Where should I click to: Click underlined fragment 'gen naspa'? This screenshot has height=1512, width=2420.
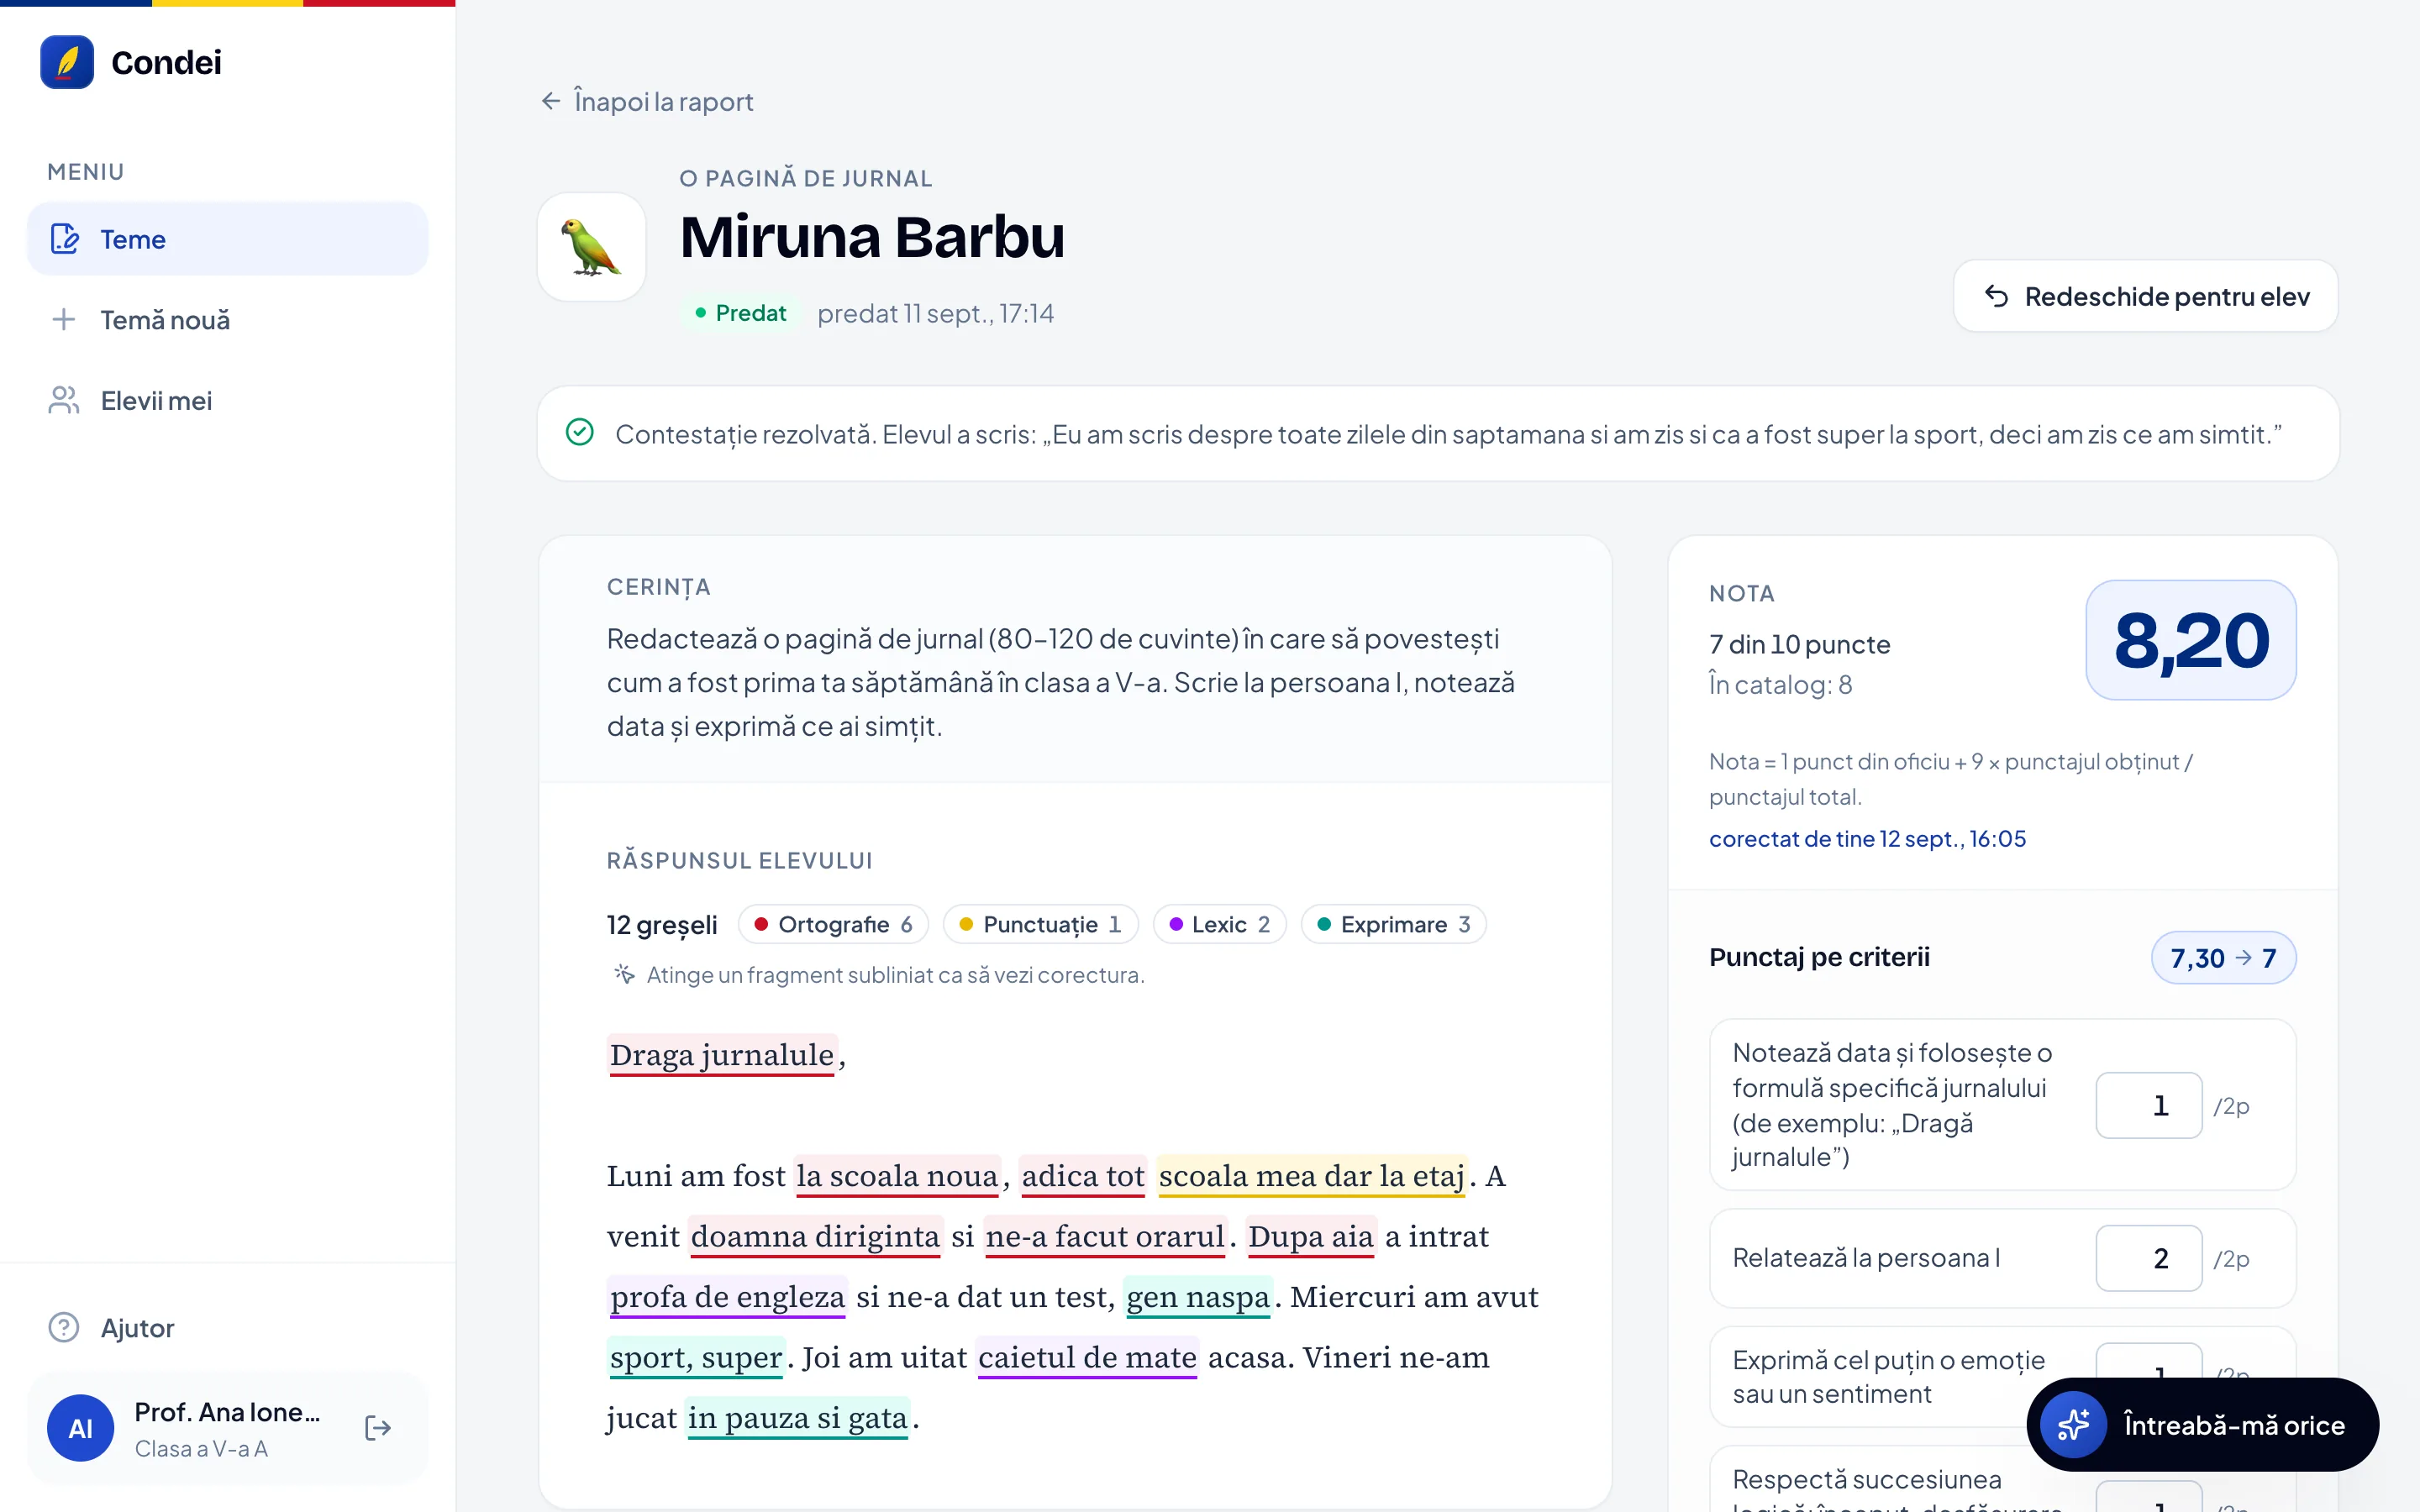1198,1297
